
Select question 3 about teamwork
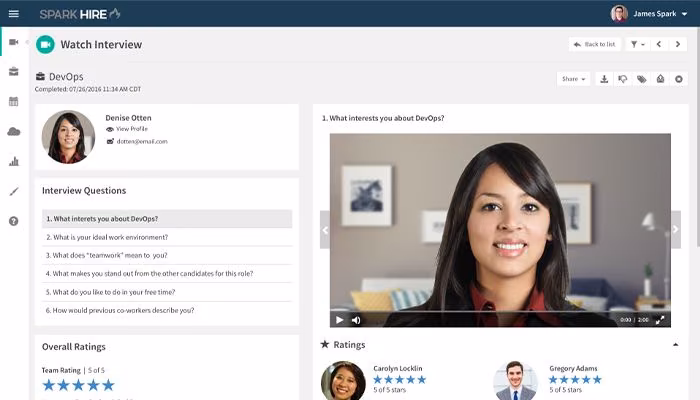pos(167,255)
